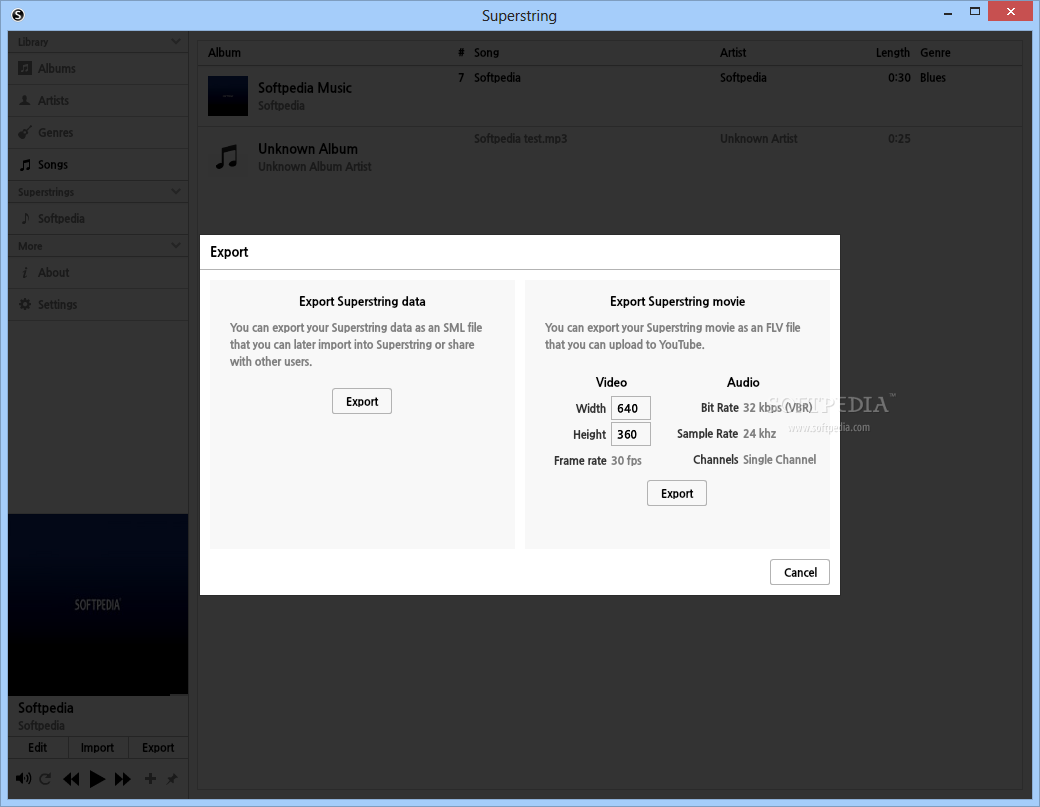Open the Edit tab in sidebar
This screenshot has height=807, width=1040.
38,747
